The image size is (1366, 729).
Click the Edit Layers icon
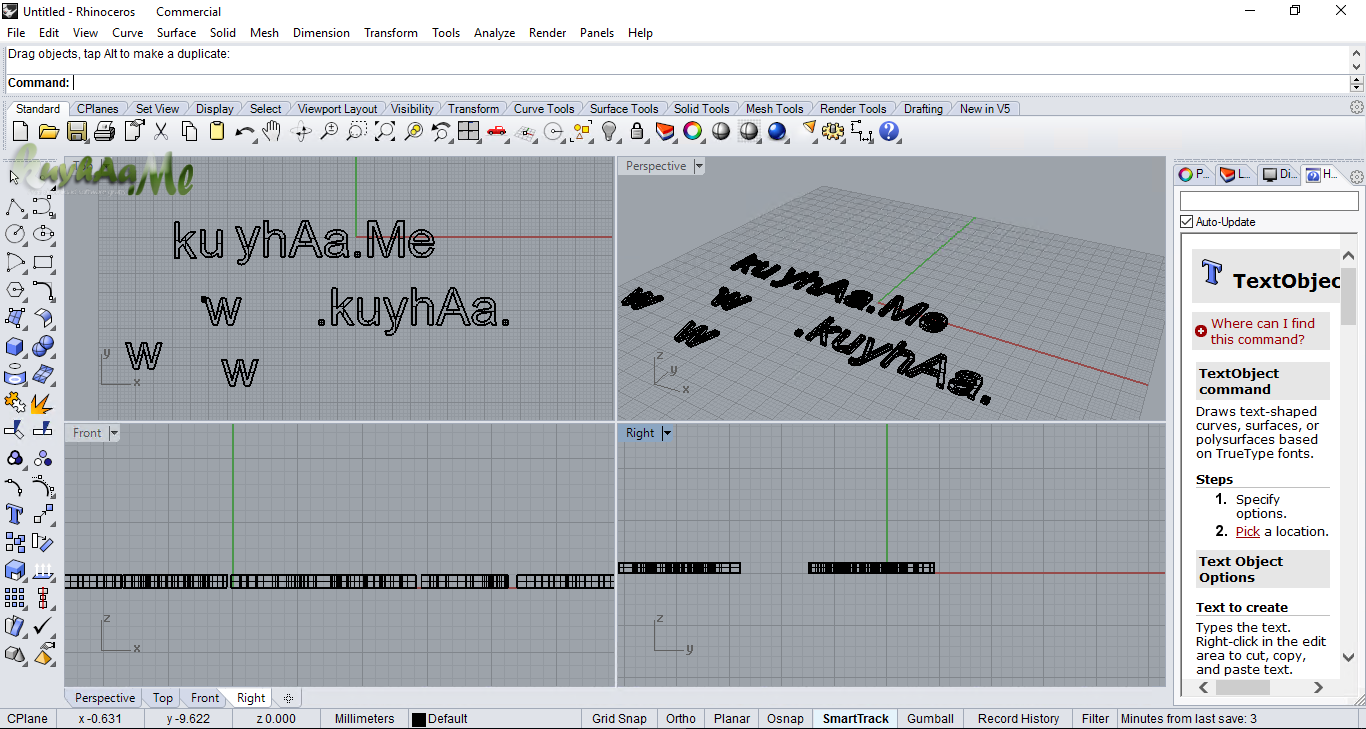[665, 131]
